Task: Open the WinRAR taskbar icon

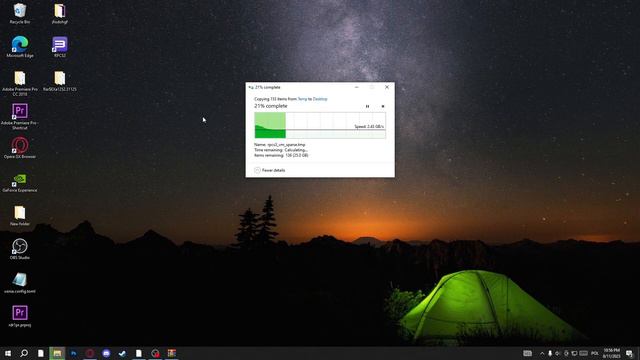Action: (x=172, y=353)
